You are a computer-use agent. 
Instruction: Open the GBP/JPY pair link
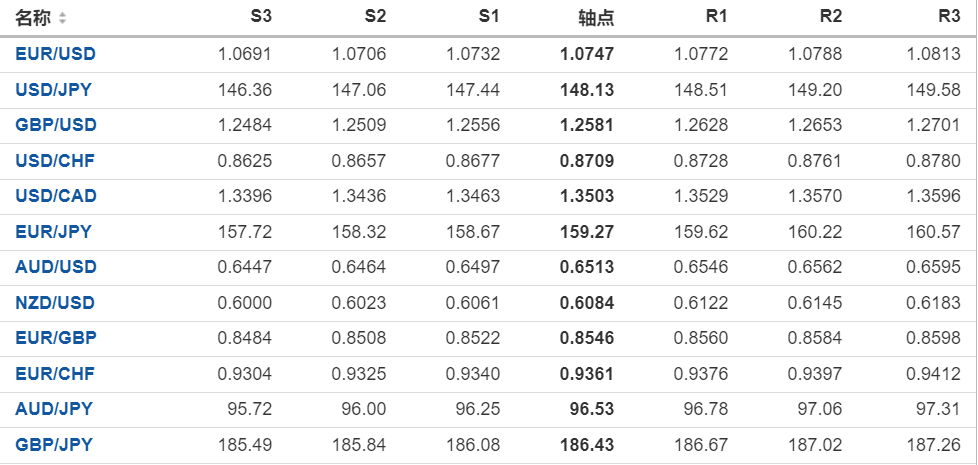tap(53, 445)
